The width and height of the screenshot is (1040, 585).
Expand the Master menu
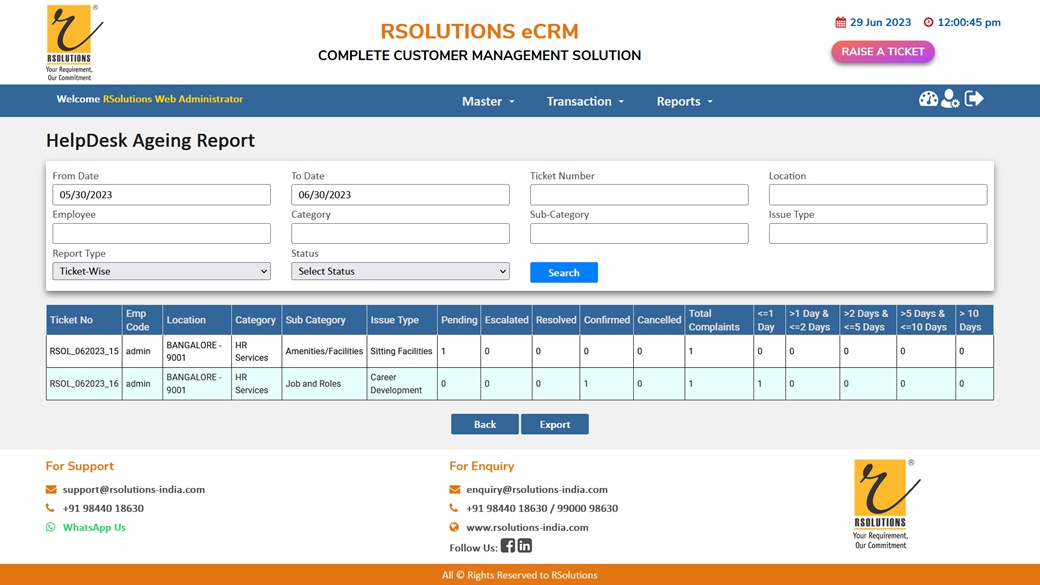point(488,101)
